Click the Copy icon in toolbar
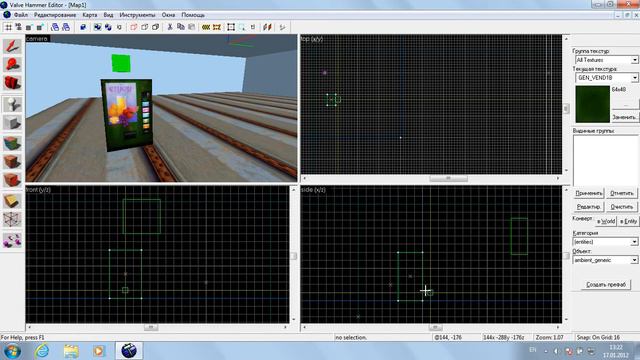Screen dimensions: 640x360 coord(180,27)
